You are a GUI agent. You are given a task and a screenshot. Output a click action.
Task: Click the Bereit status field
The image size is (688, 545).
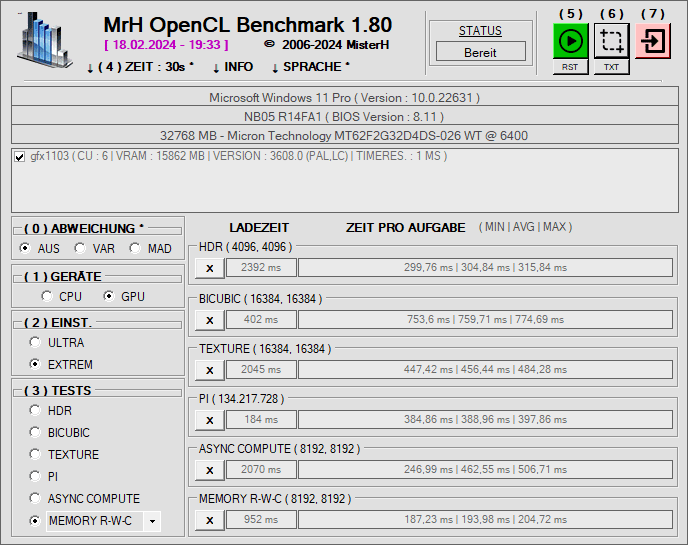click(480, 52)
